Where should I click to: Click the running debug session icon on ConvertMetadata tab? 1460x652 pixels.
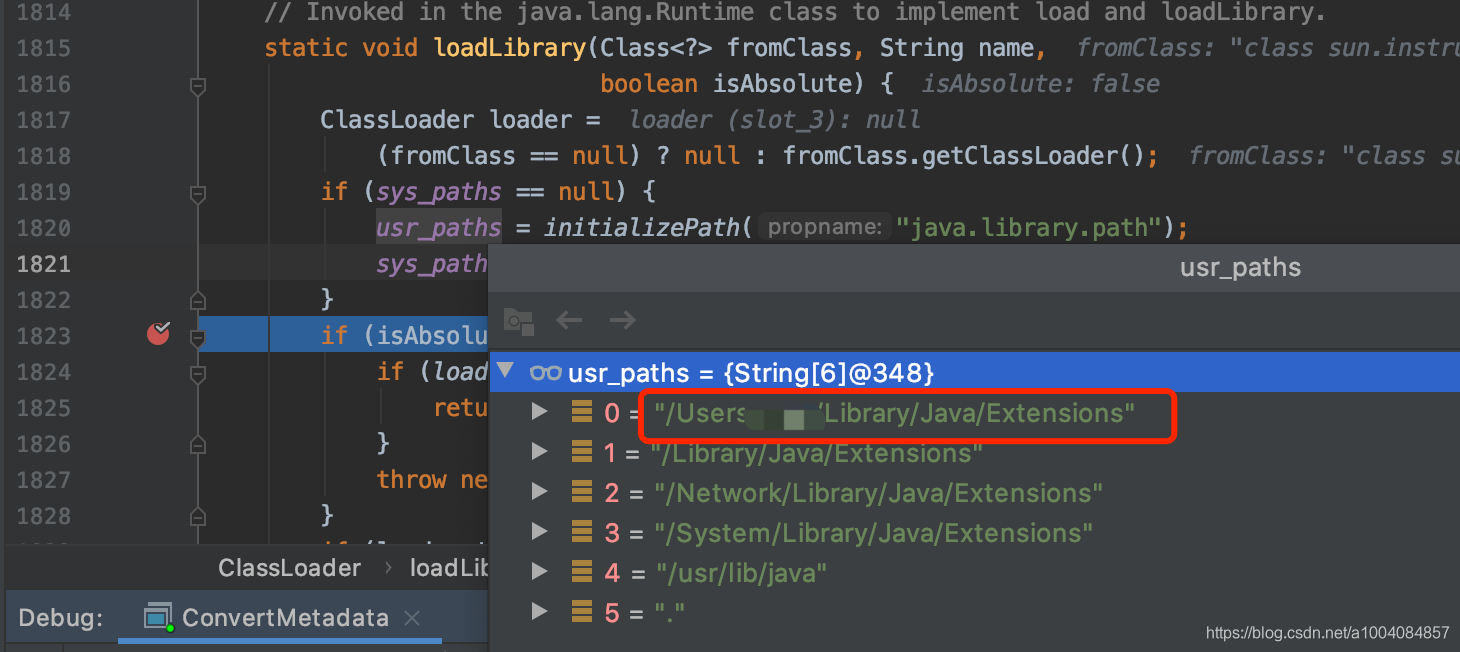157,617
